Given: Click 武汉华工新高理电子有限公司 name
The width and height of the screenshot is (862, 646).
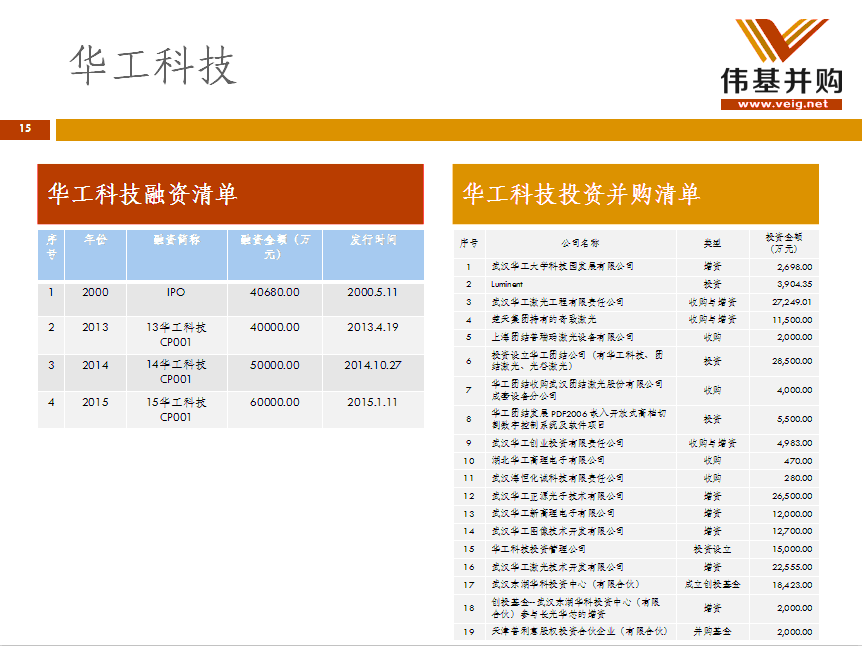Looking at the screenshot, I should pyautogui.click(x=553, y=514).
